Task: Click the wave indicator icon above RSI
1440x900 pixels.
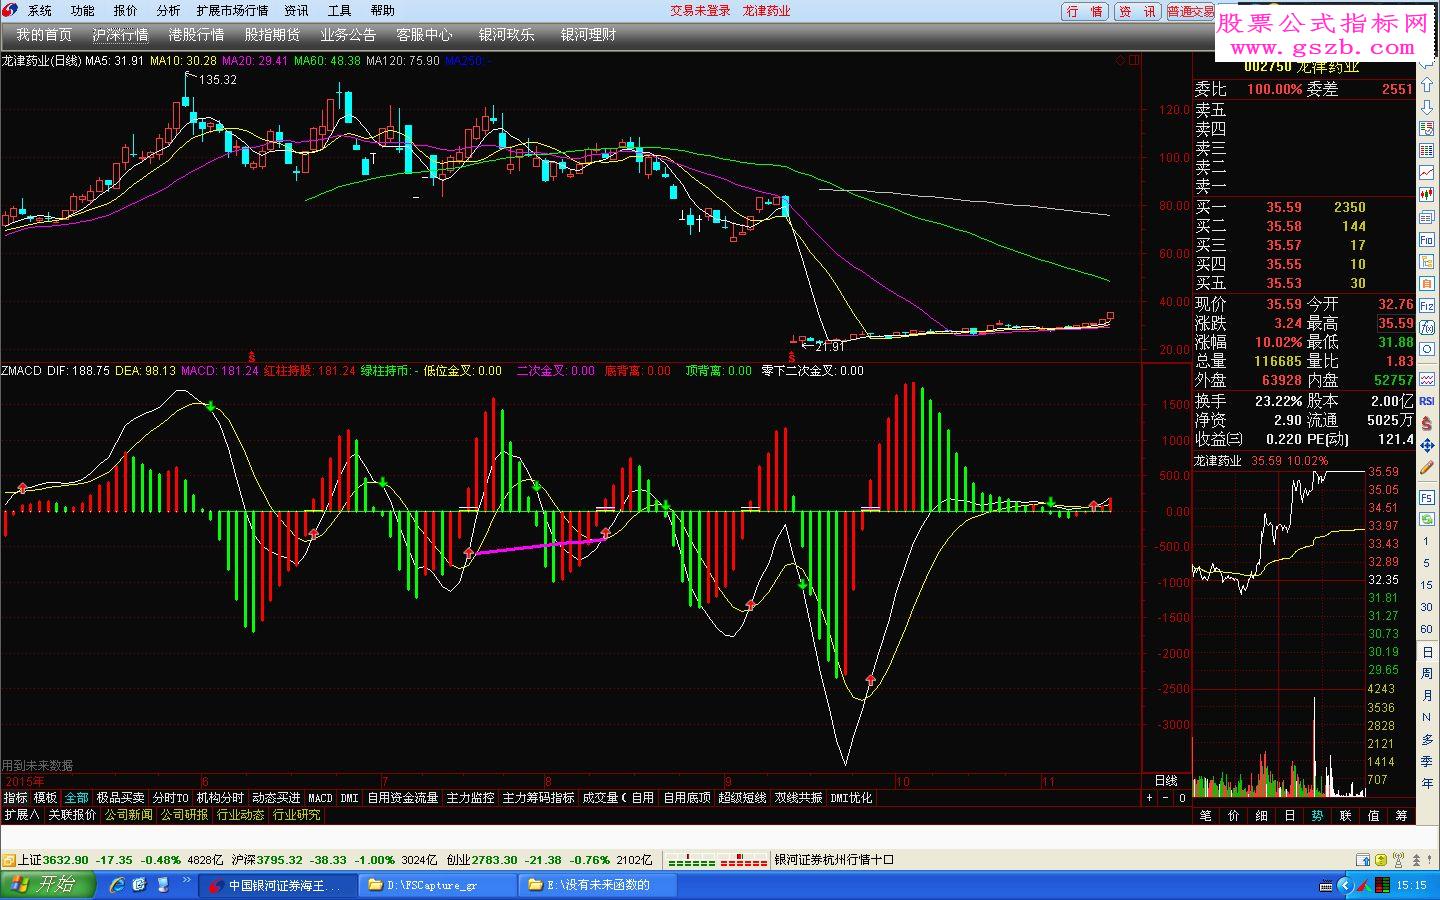Action: pyautogui.click(x=1427, y=379)
